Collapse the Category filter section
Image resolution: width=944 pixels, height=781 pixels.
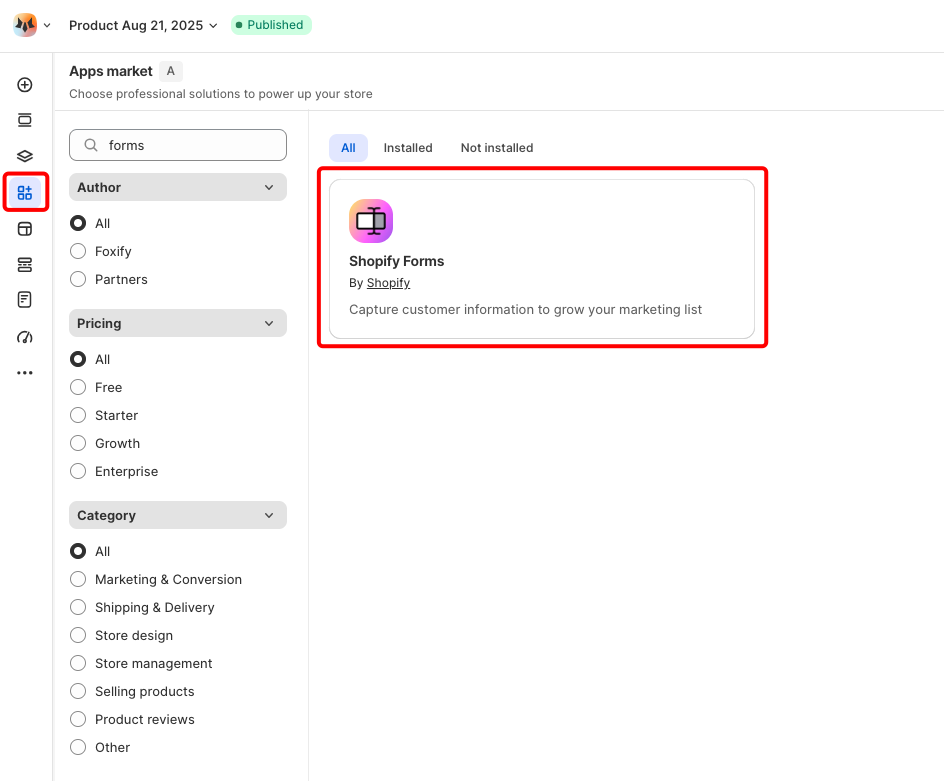(x=178, y=515)
